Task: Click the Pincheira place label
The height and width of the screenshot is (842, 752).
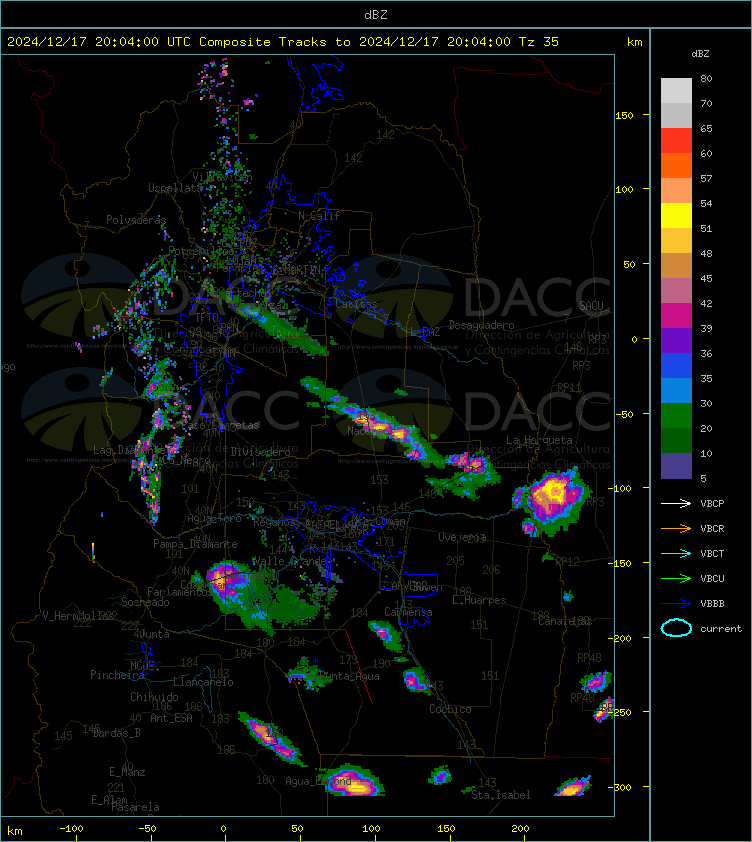Action: coord(117,674)
